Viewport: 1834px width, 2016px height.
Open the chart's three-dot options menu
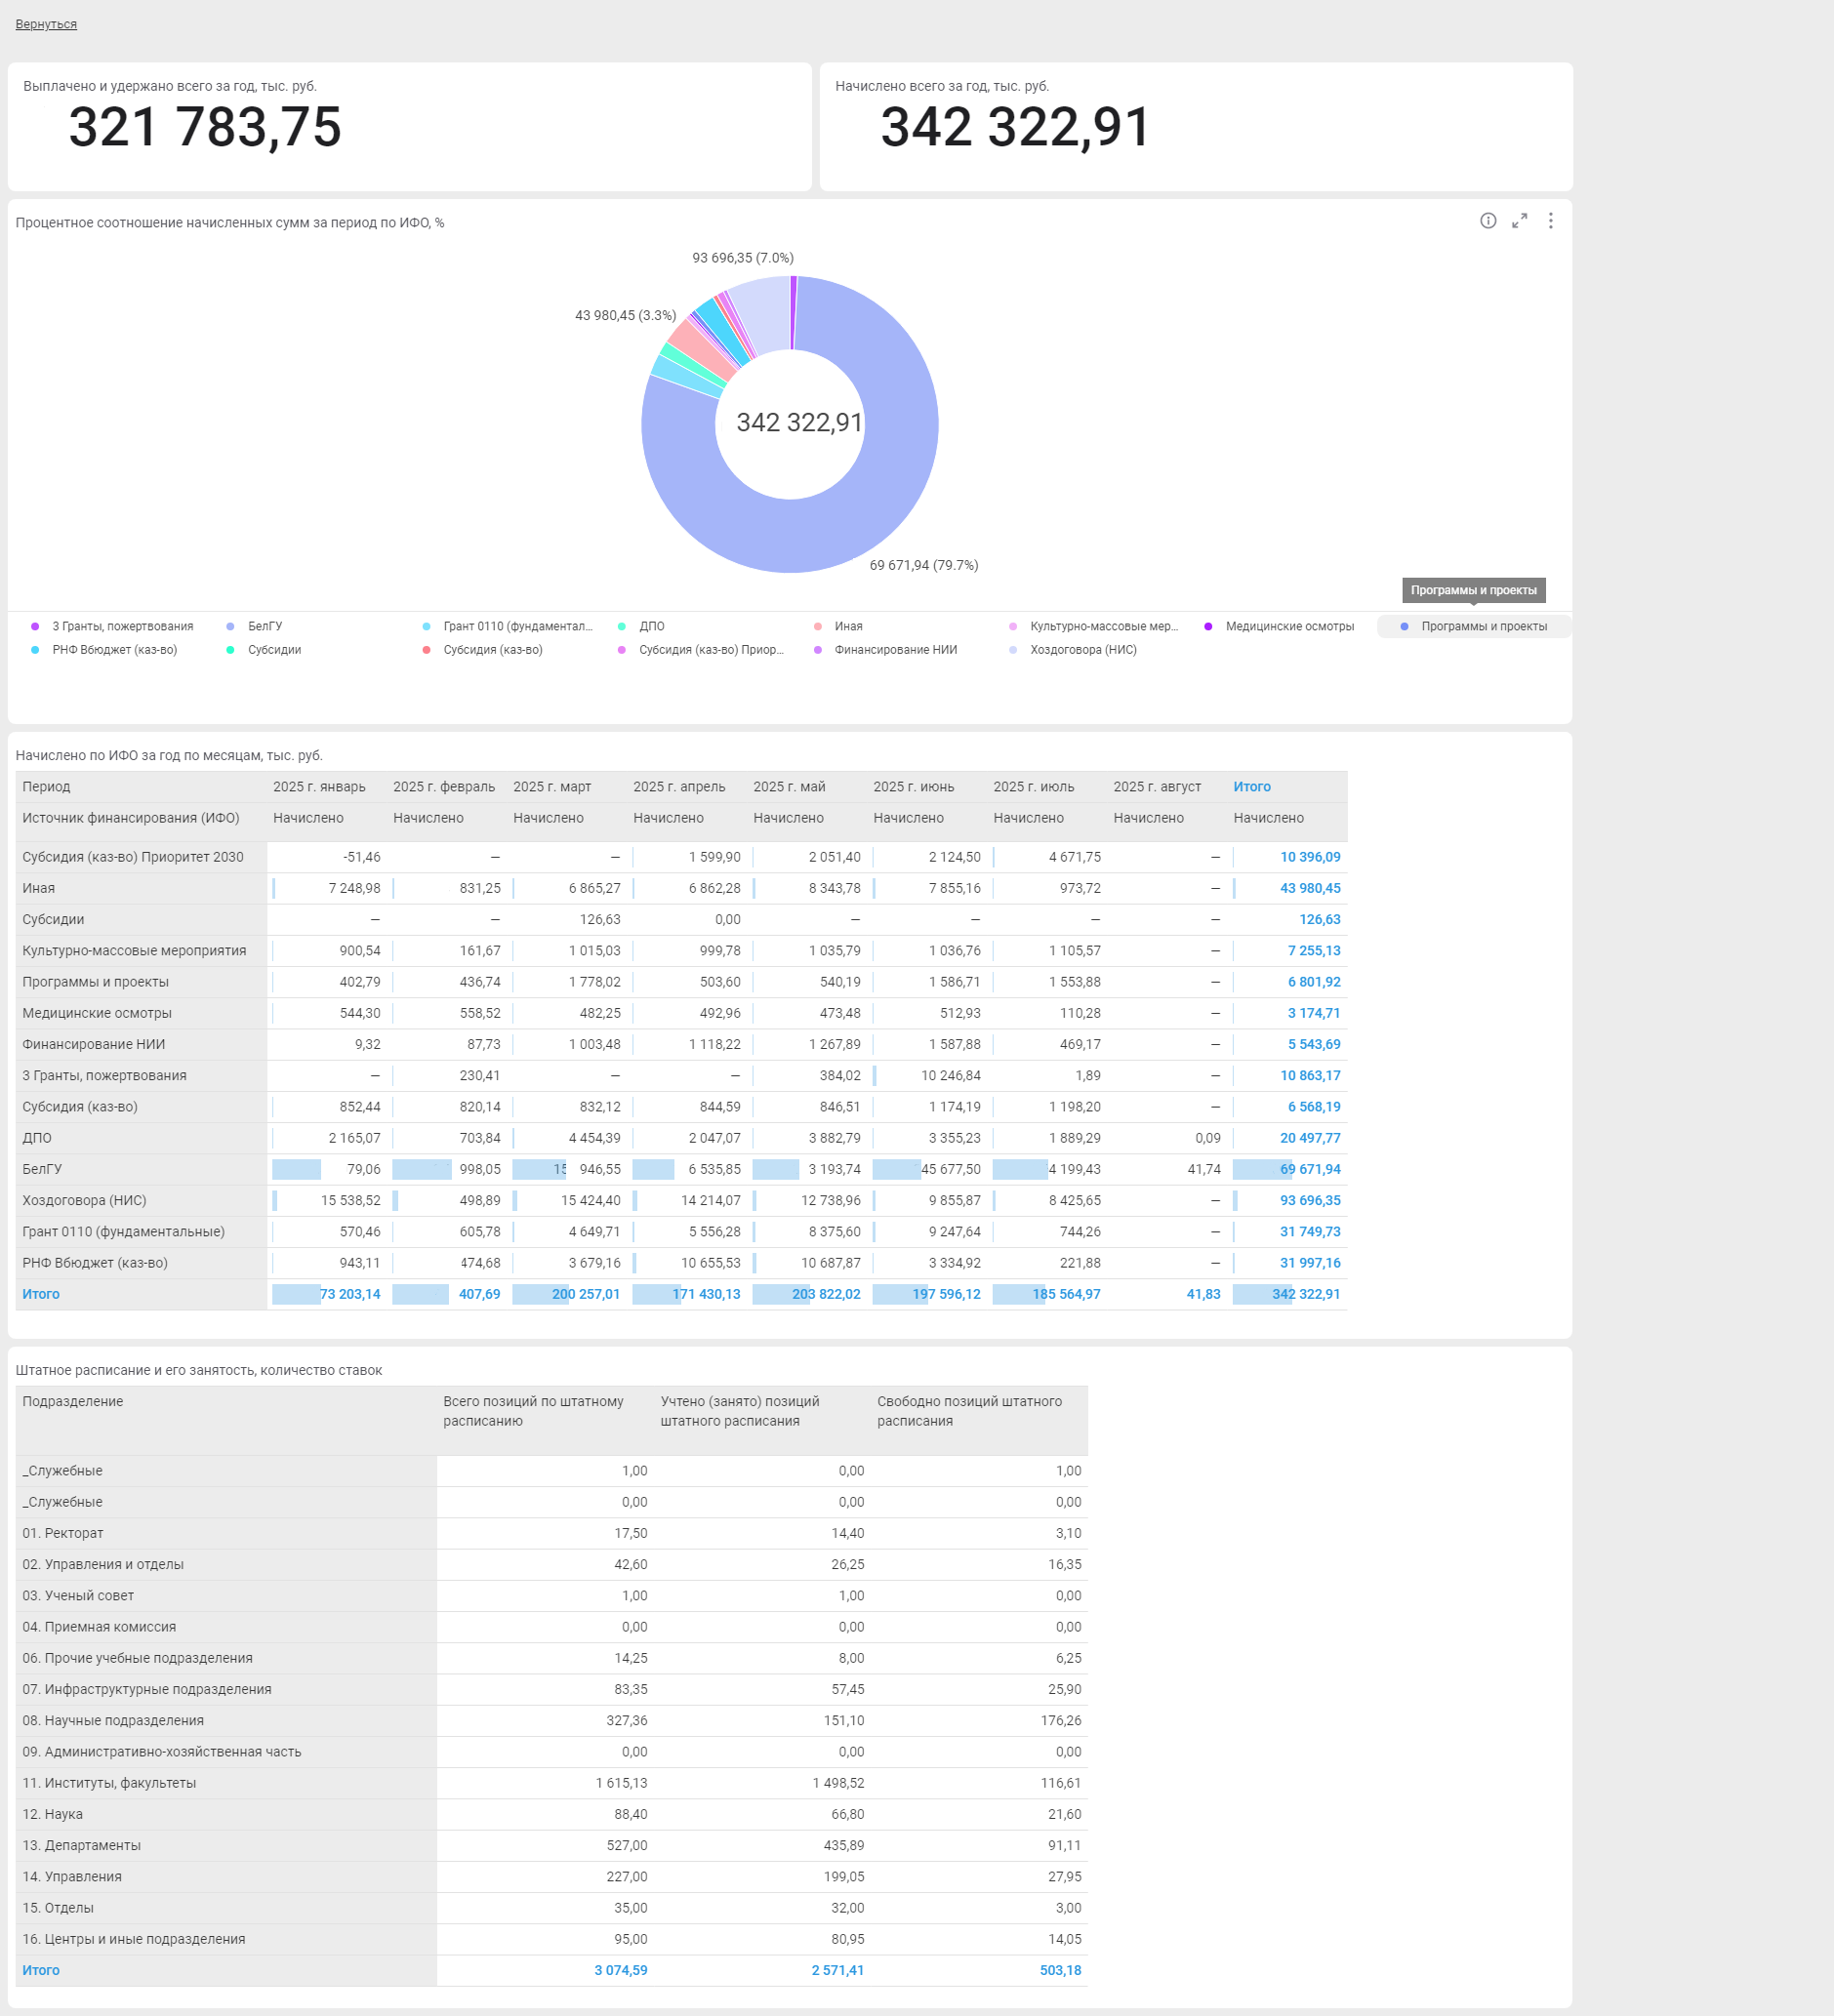(1550, 221)
